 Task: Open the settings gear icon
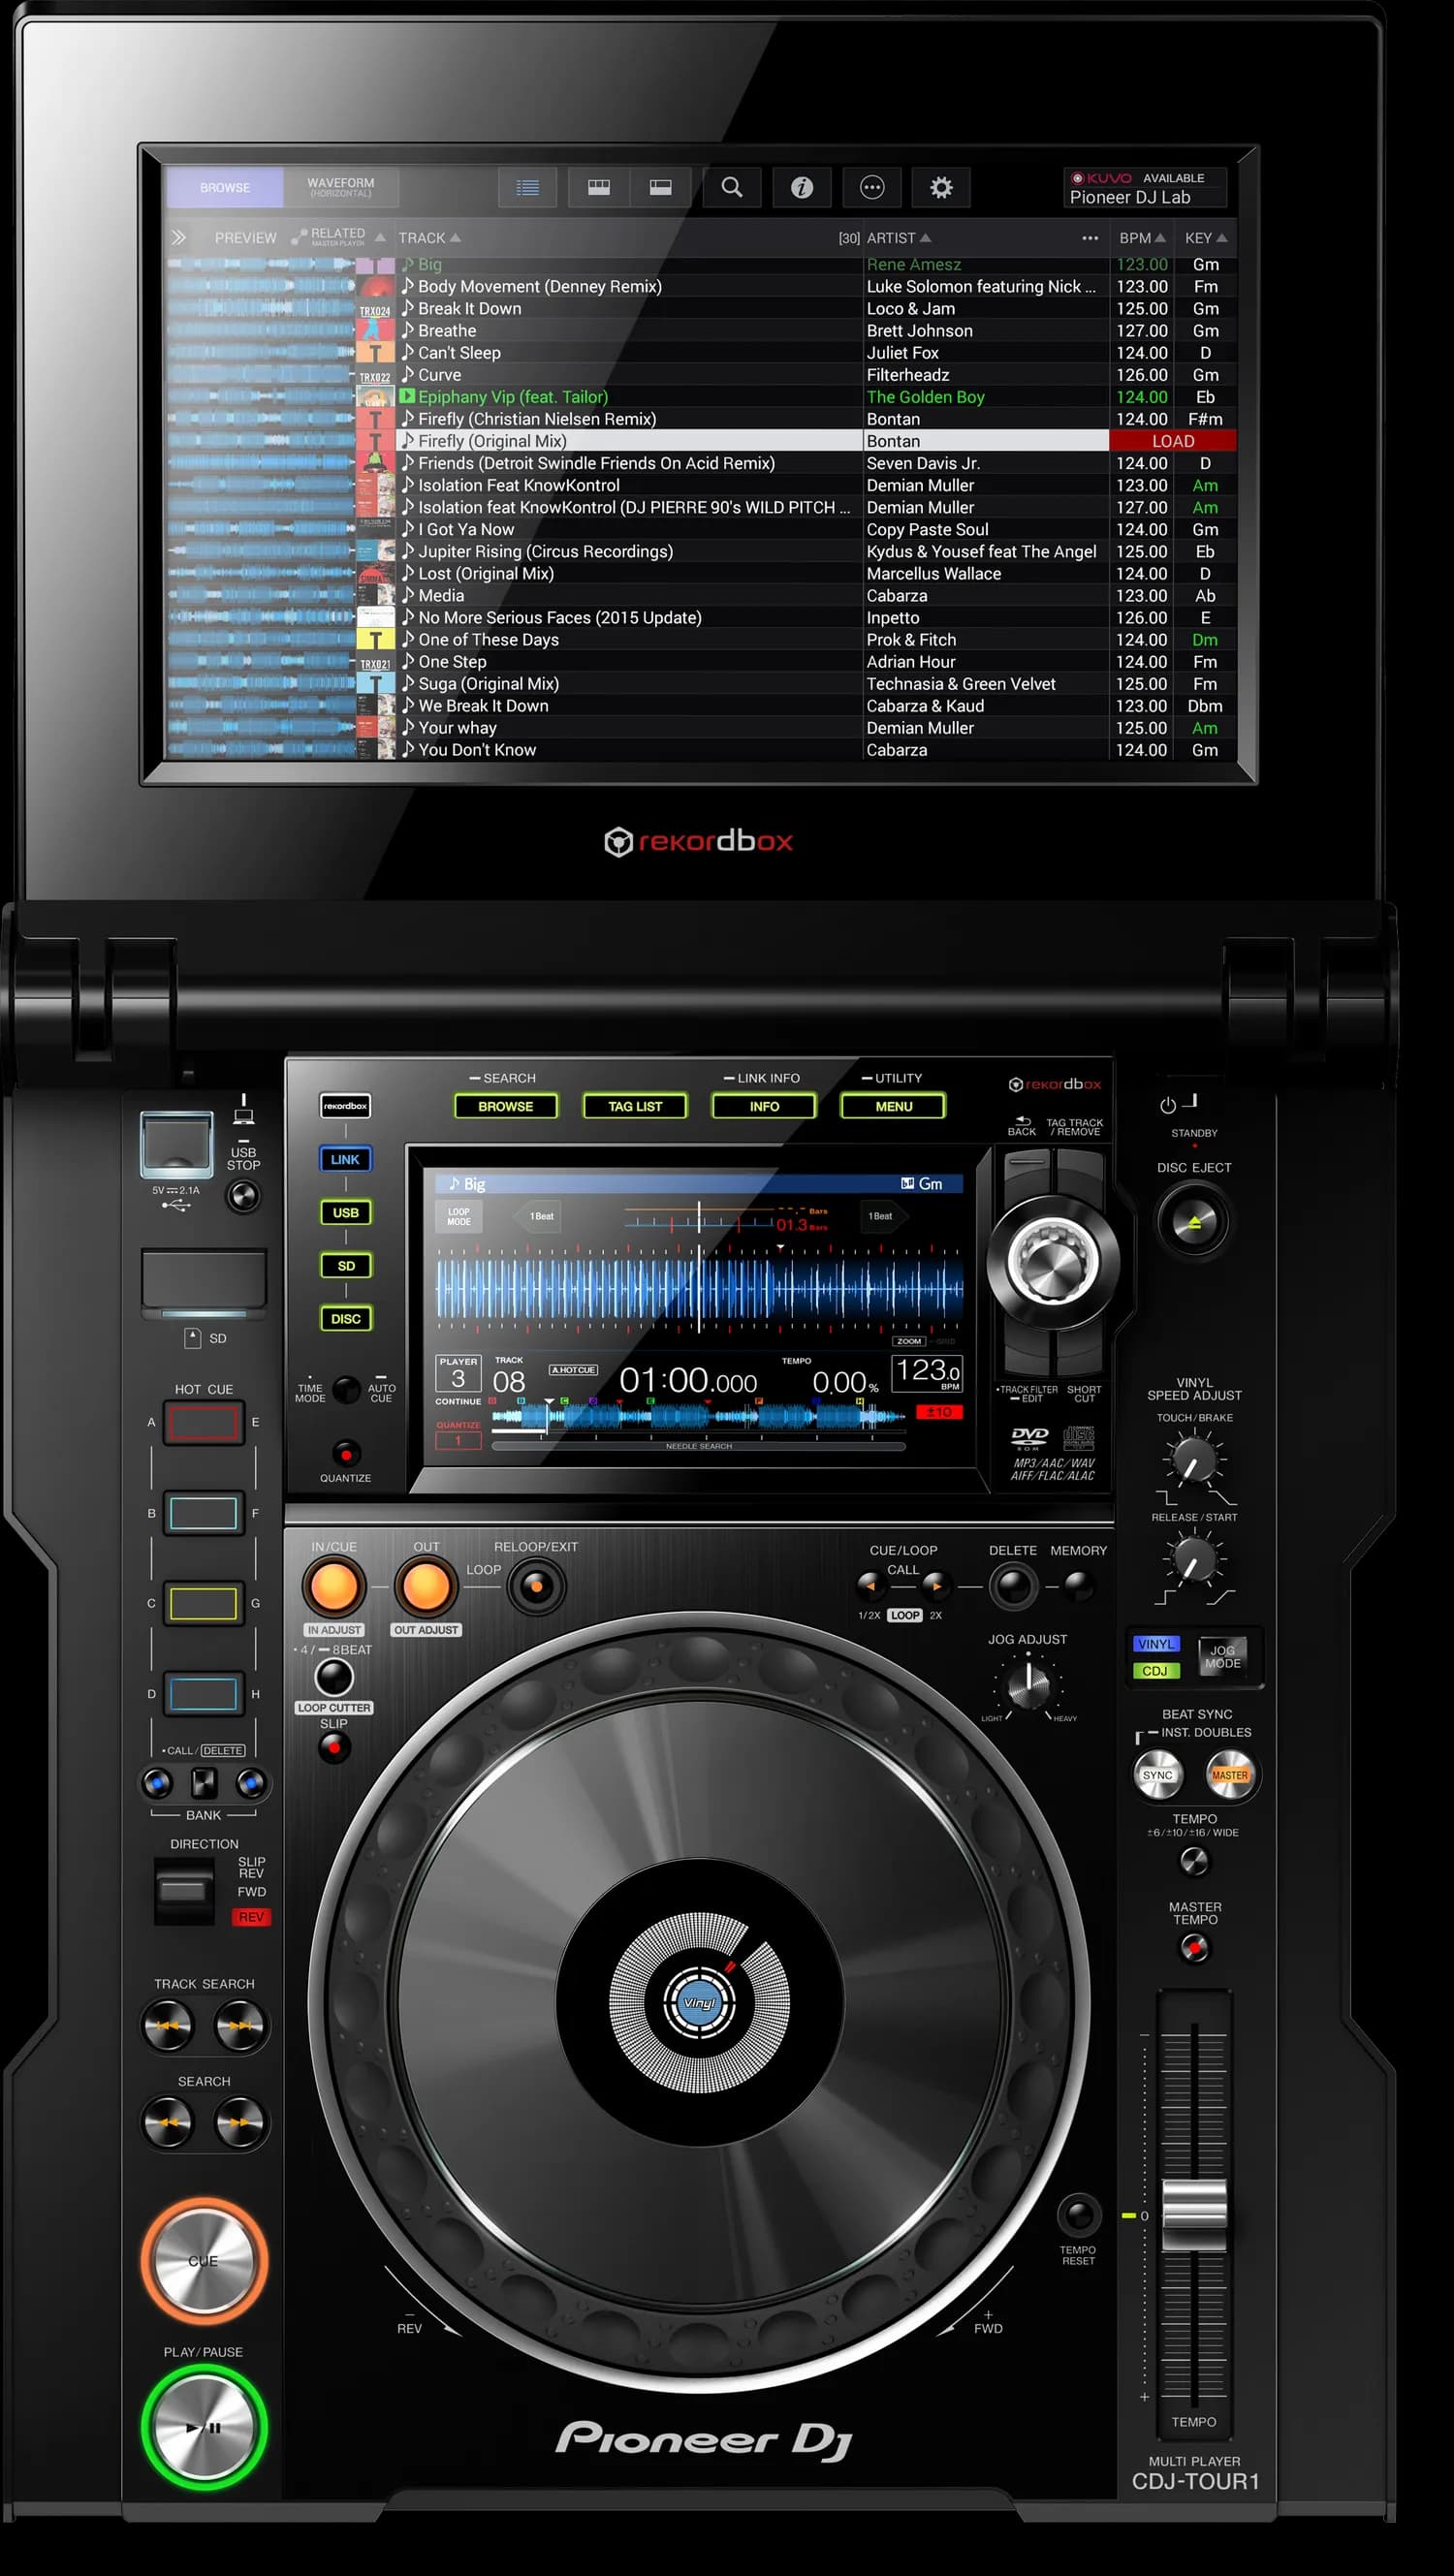[941, 187]
